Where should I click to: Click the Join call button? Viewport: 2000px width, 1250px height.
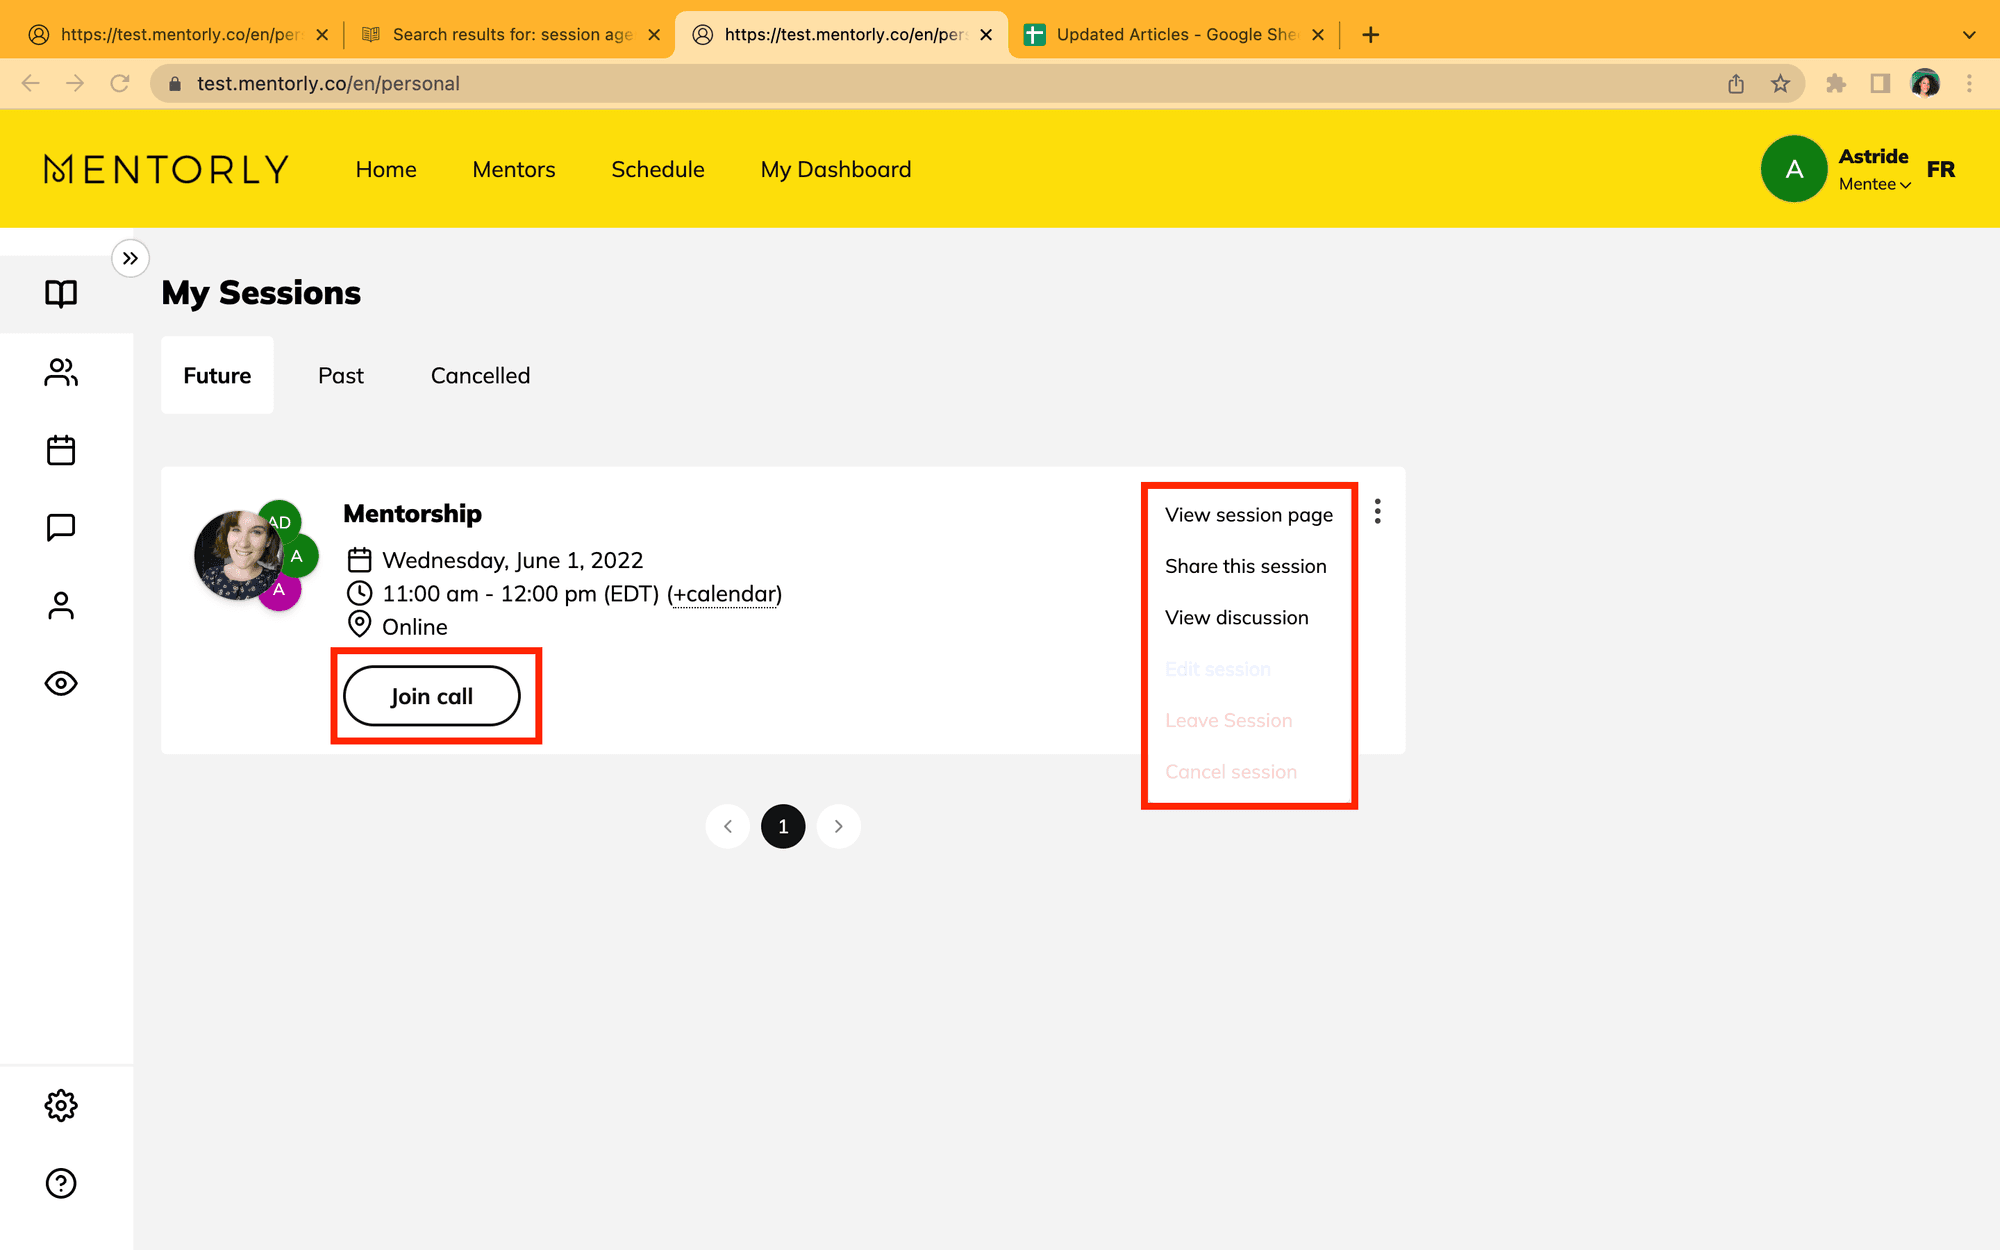431,696
